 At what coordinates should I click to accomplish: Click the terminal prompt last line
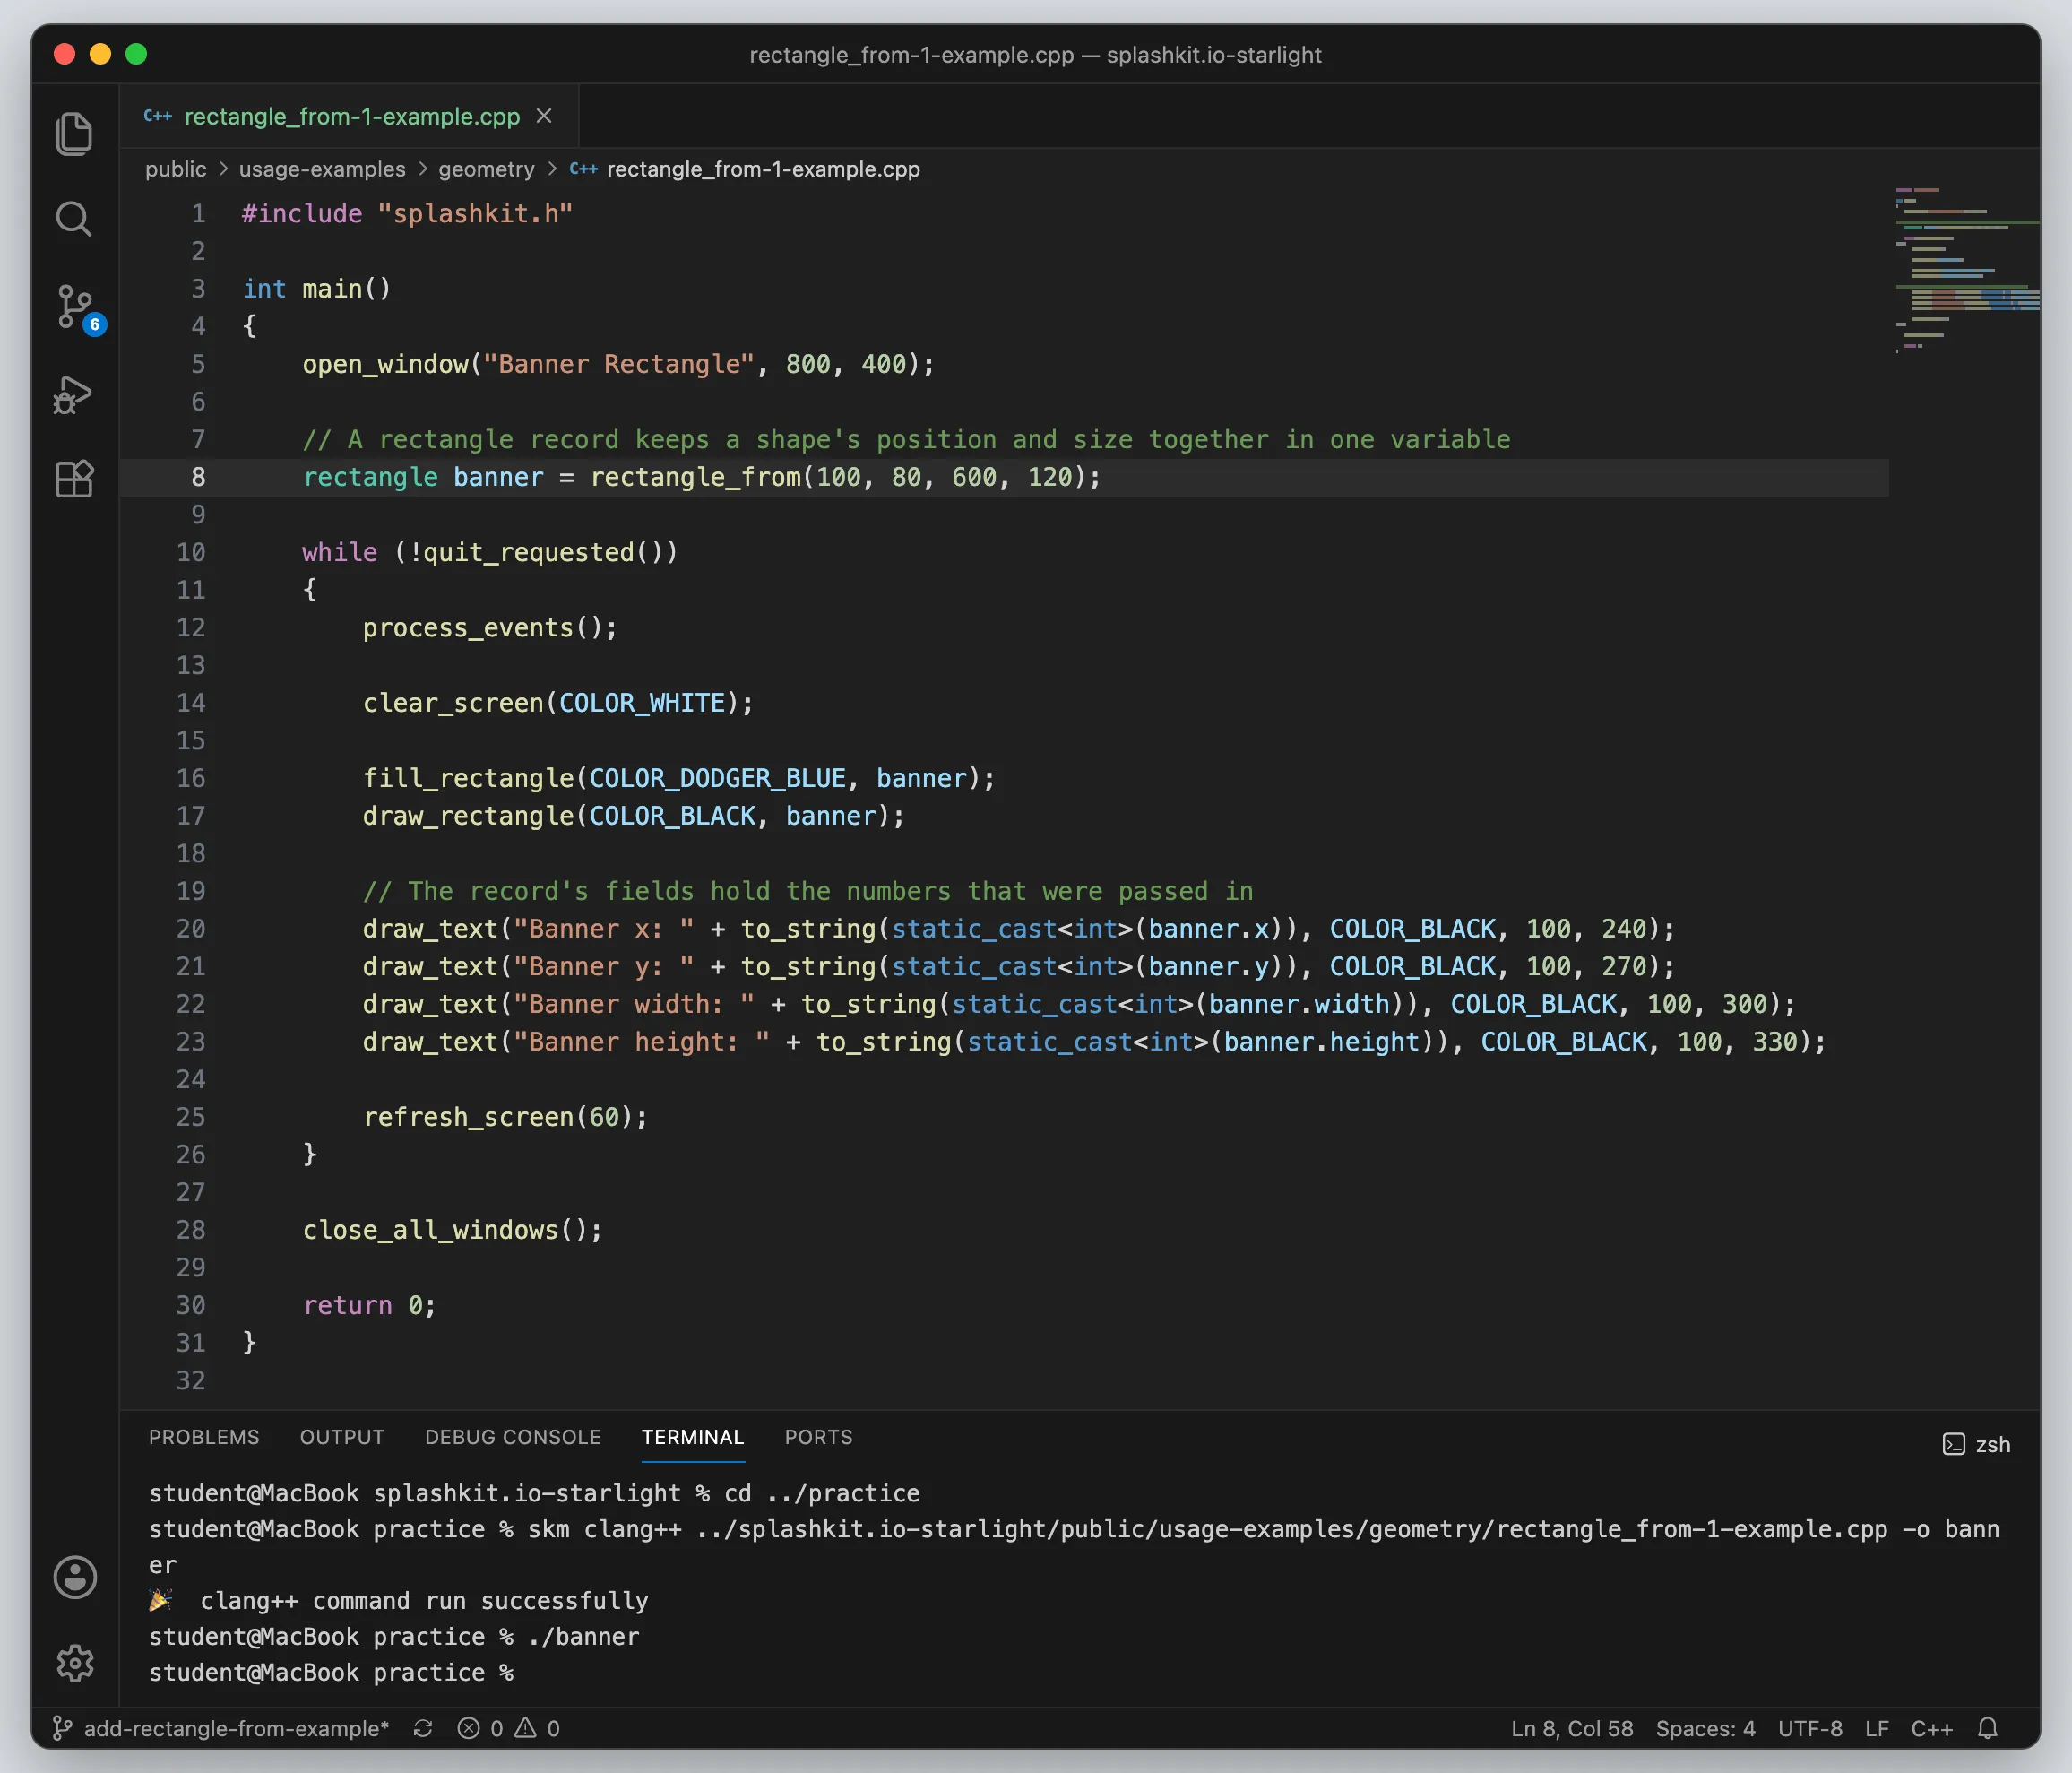coord(331,1673)
